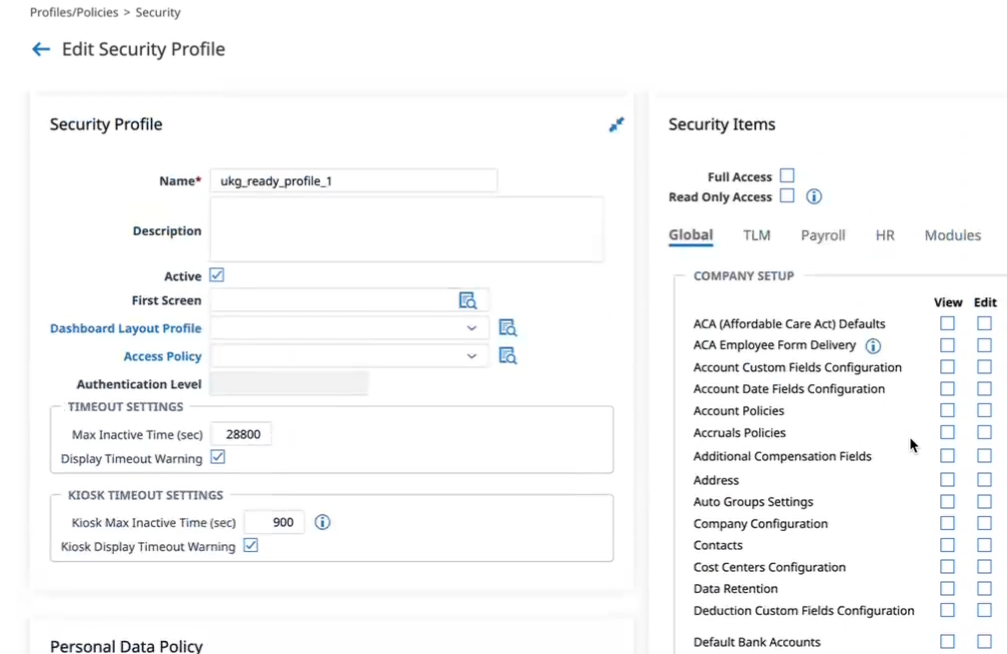Go back using the blue arrow icon
This screenshot has width=1007, height=654.
click(41, 49)
